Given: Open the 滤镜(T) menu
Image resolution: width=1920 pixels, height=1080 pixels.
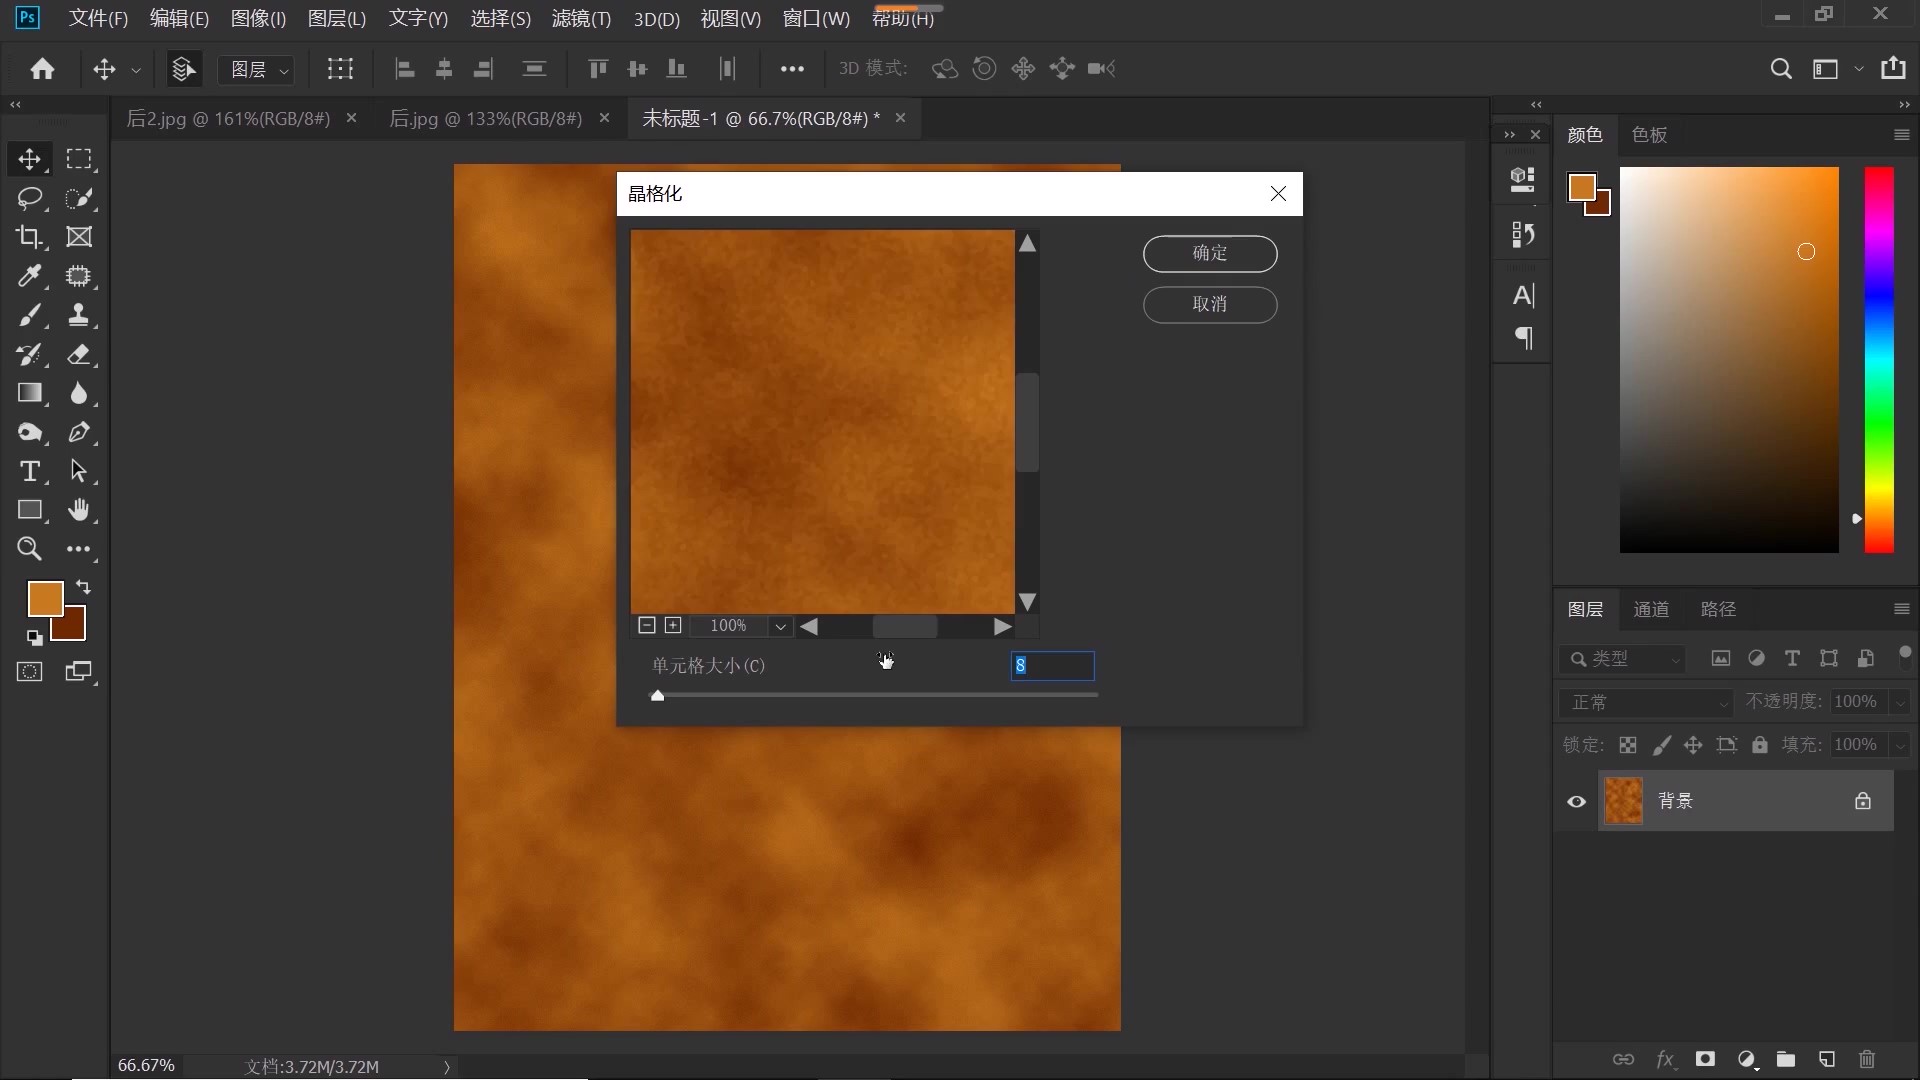Looking at the screenshot, I should 581,19.
